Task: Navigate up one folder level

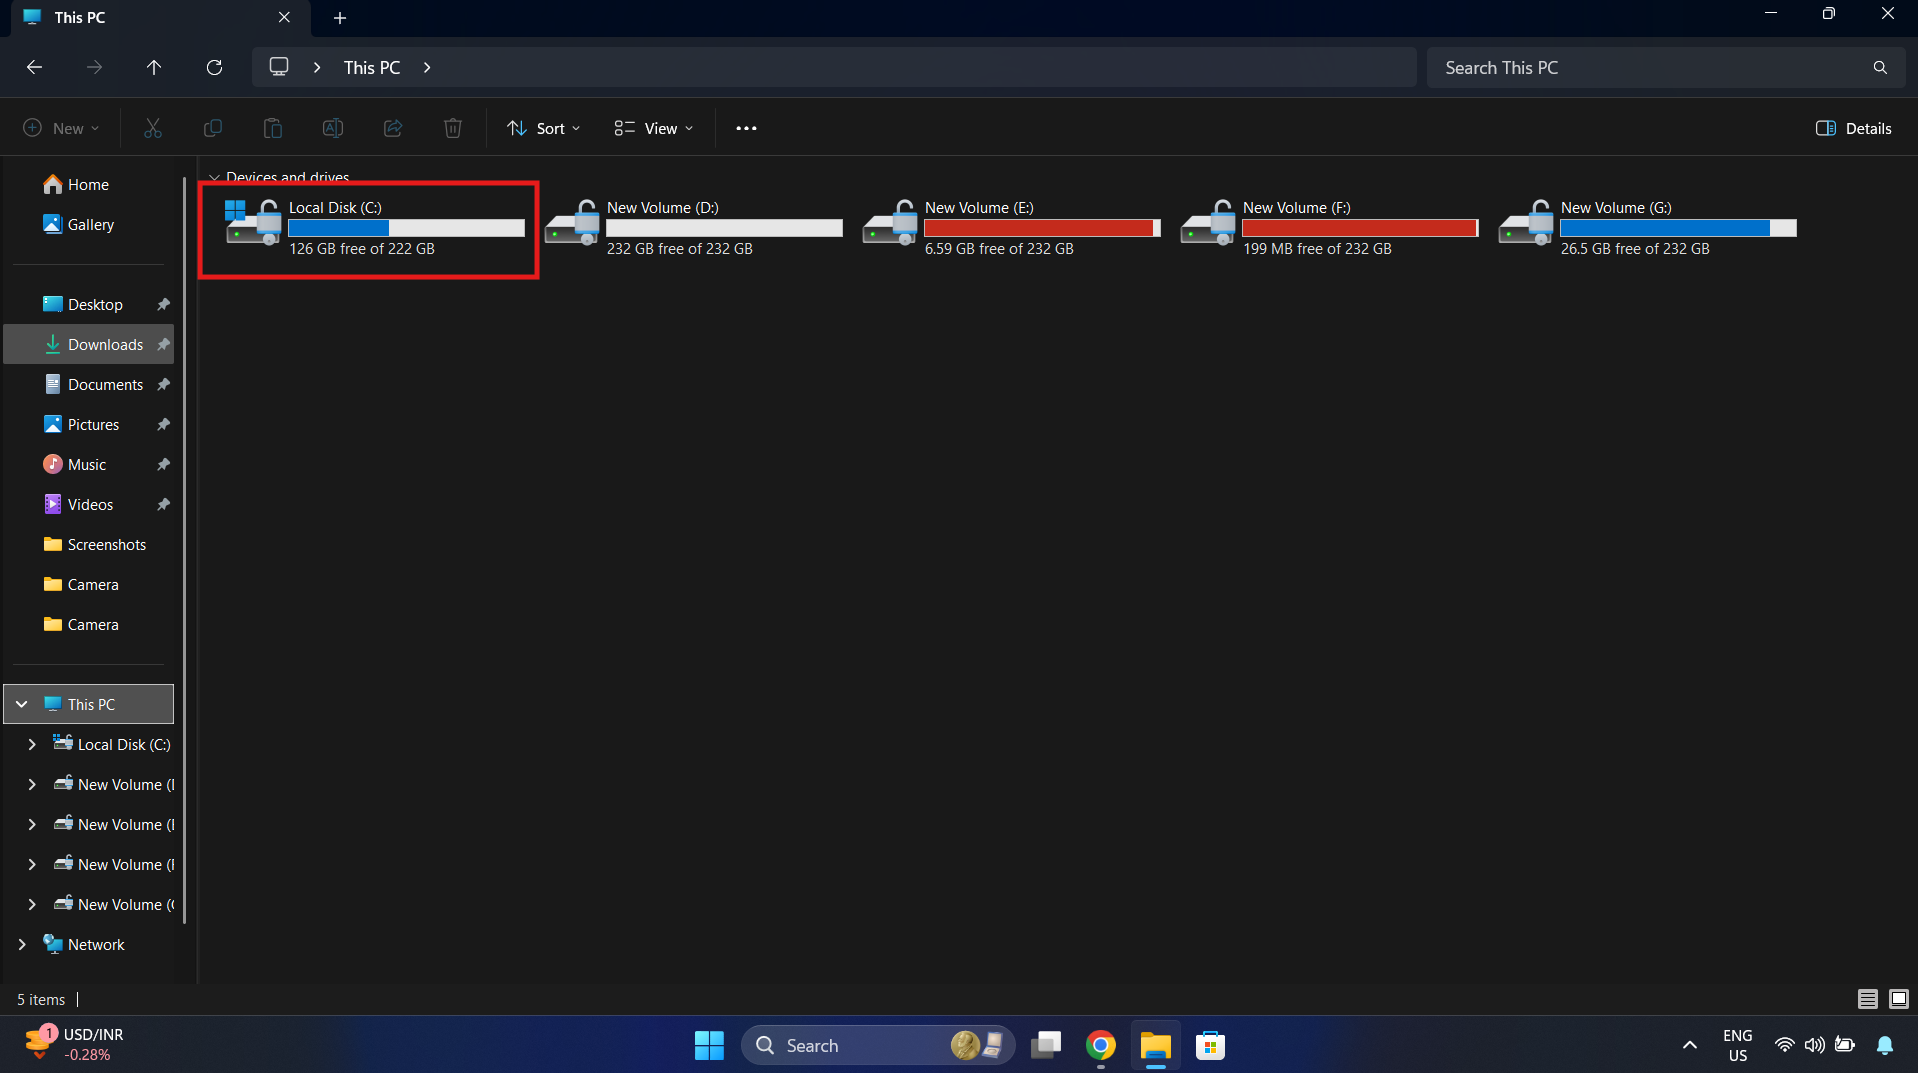Action: click(x=154, y=67)
